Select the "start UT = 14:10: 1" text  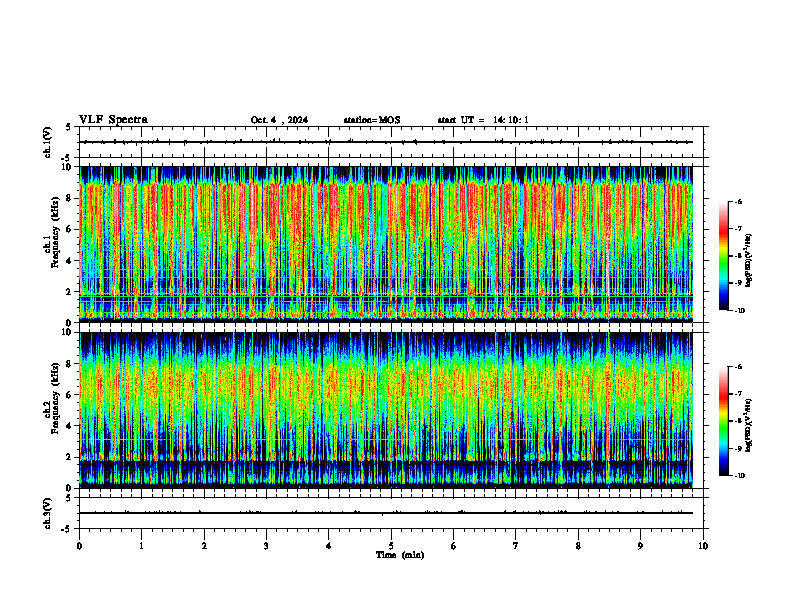click(x=483, y=120)
